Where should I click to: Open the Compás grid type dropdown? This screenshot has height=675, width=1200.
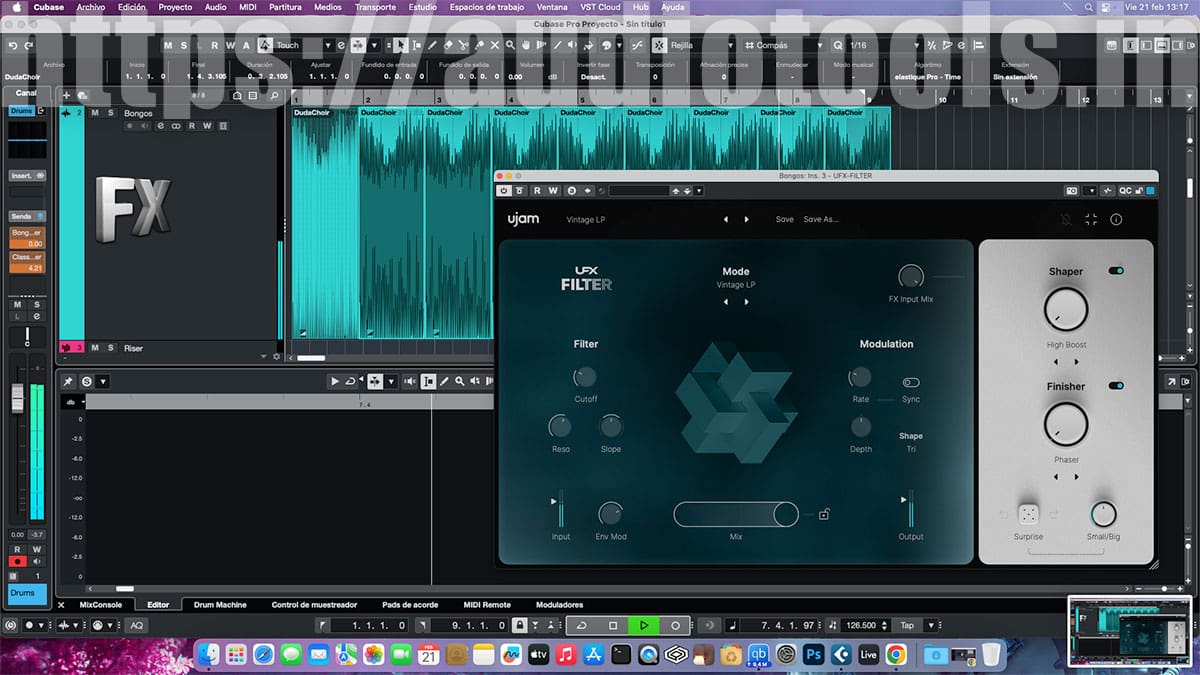click(x=820, y=45)
